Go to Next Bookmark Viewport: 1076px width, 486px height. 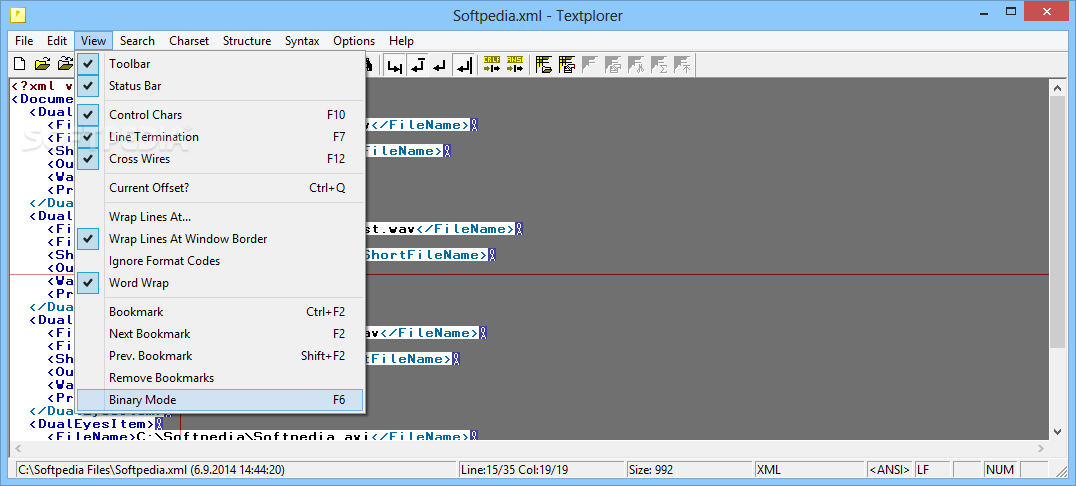(x=220, y=334)
